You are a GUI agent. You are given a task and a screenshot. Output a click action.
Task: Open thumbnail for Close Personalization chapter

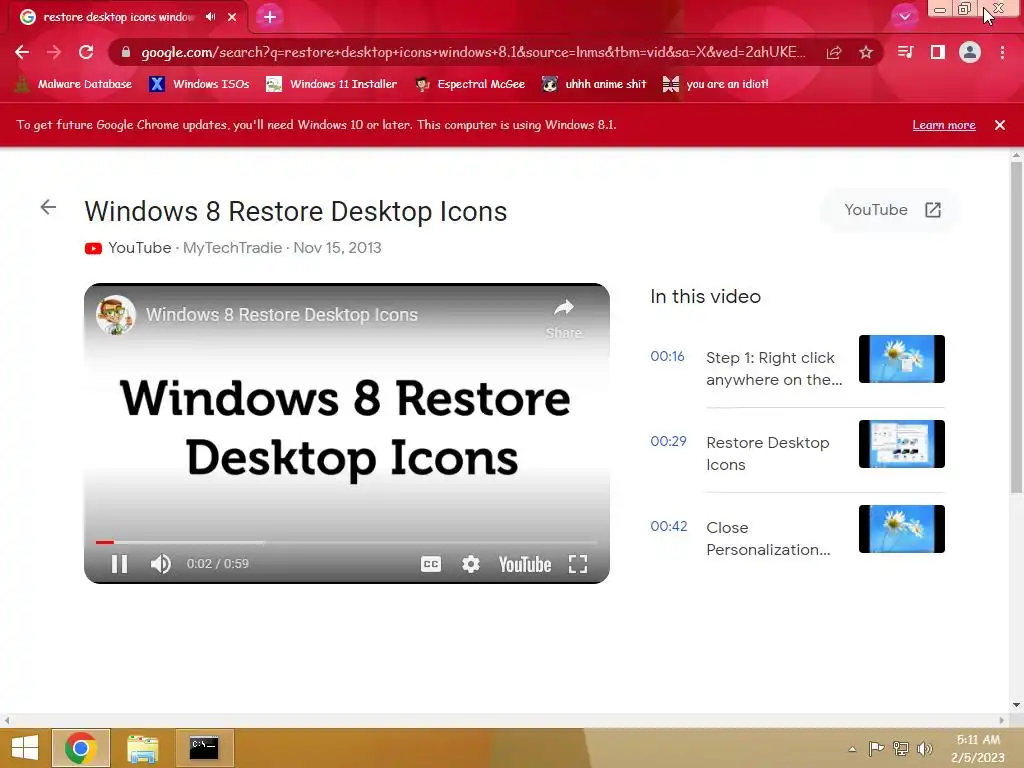(x=902, y=529)
